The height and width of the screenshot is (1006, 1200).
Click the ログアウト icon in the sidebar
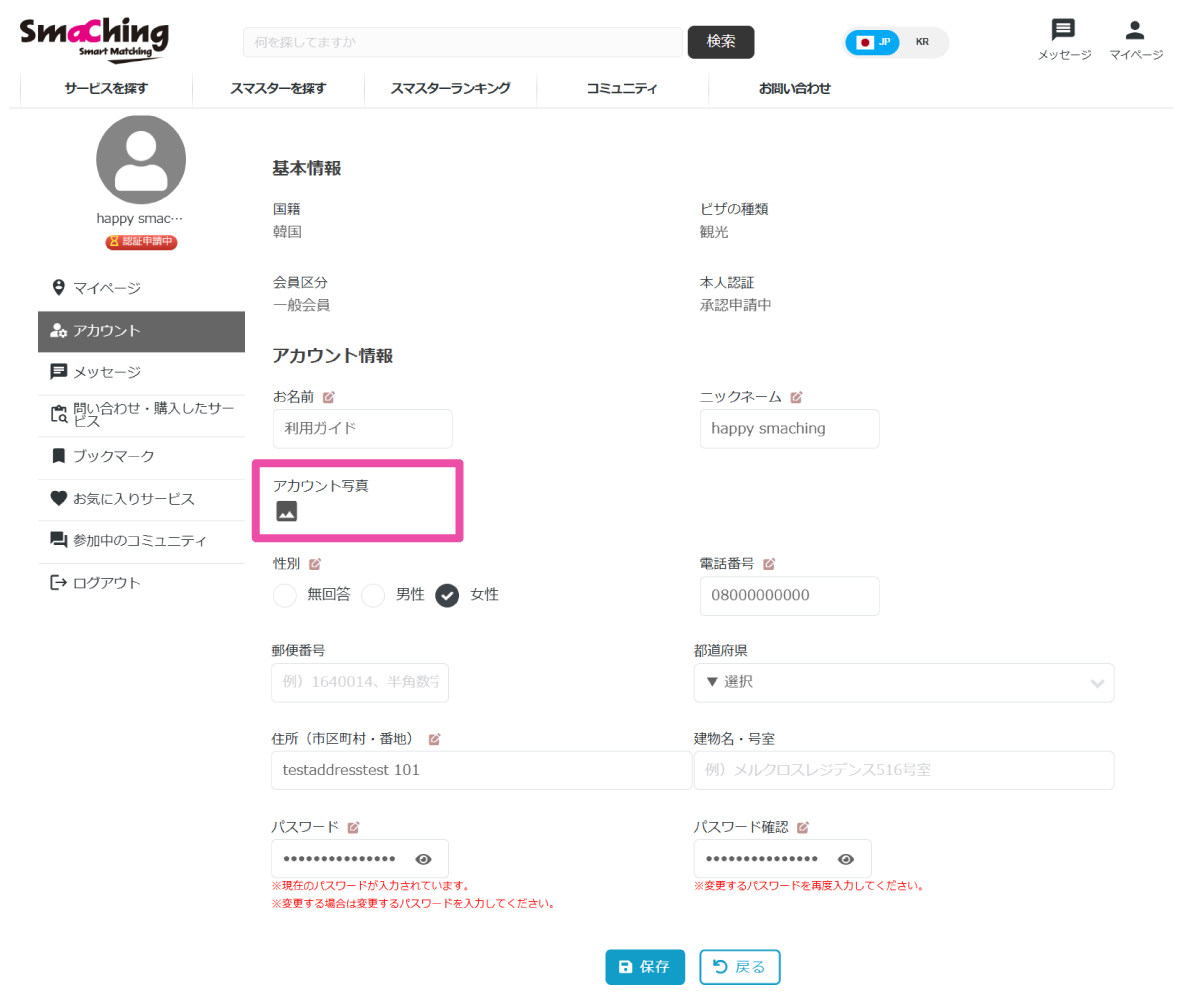(58, 582)
